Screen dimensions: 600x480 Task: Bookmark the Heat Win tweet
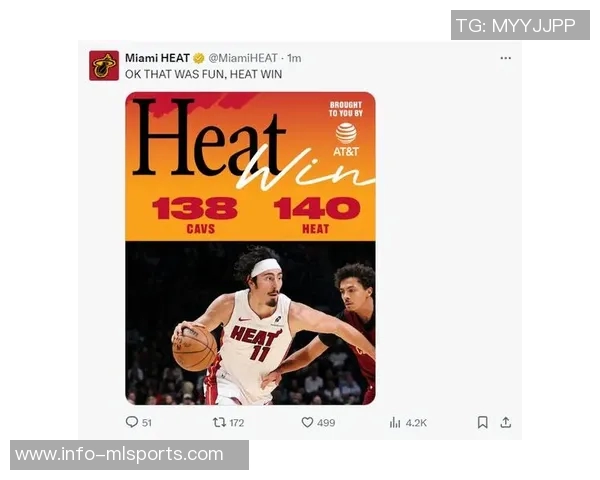tap(483, 422)
